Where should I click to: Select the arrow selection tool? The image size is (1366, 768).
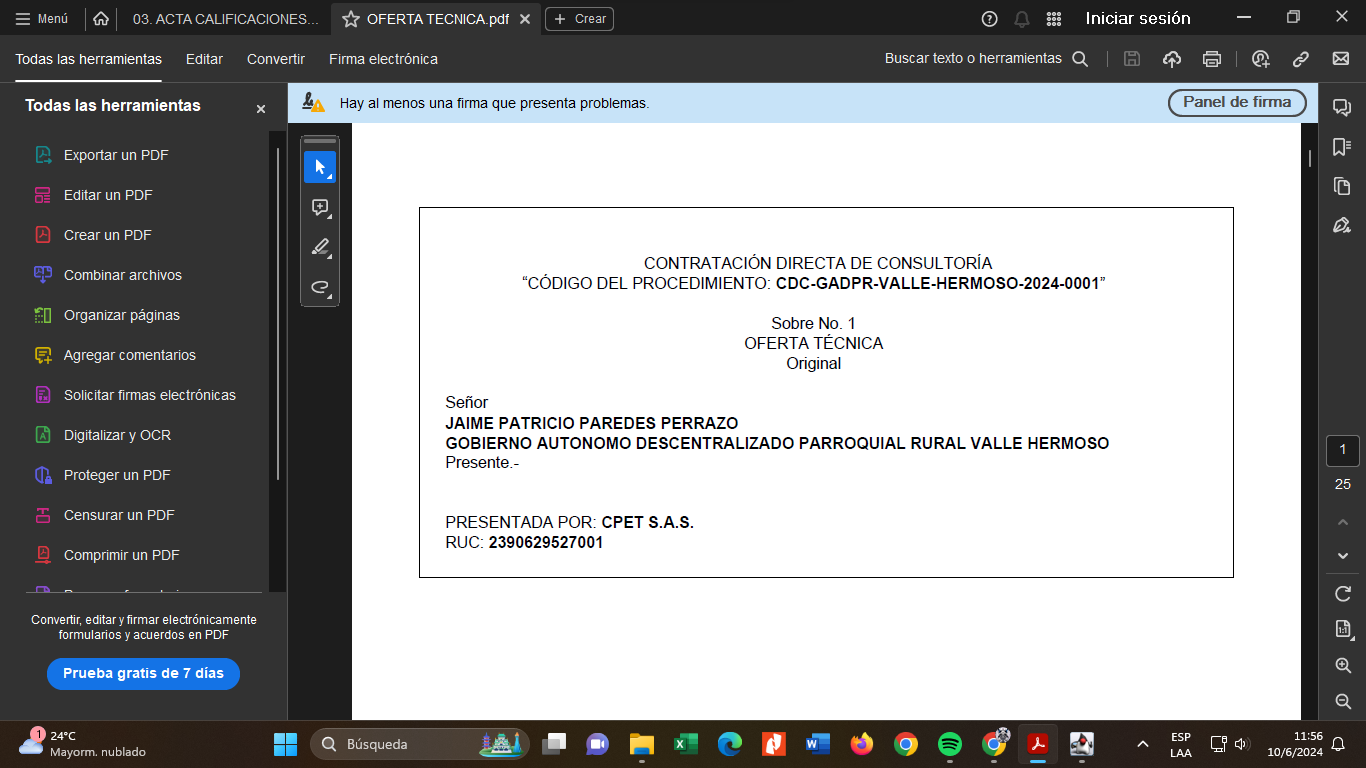[x=320, y=167]
